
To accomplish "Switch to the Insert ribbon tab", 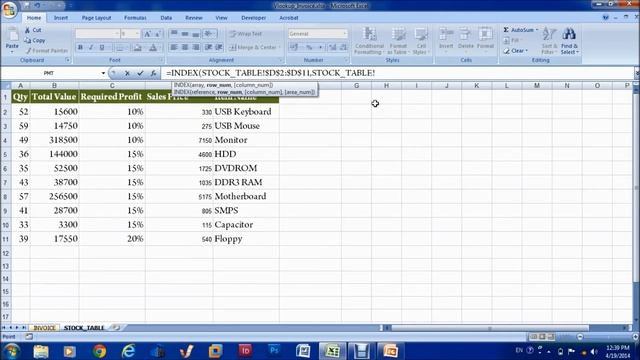I will click(61, 18).
